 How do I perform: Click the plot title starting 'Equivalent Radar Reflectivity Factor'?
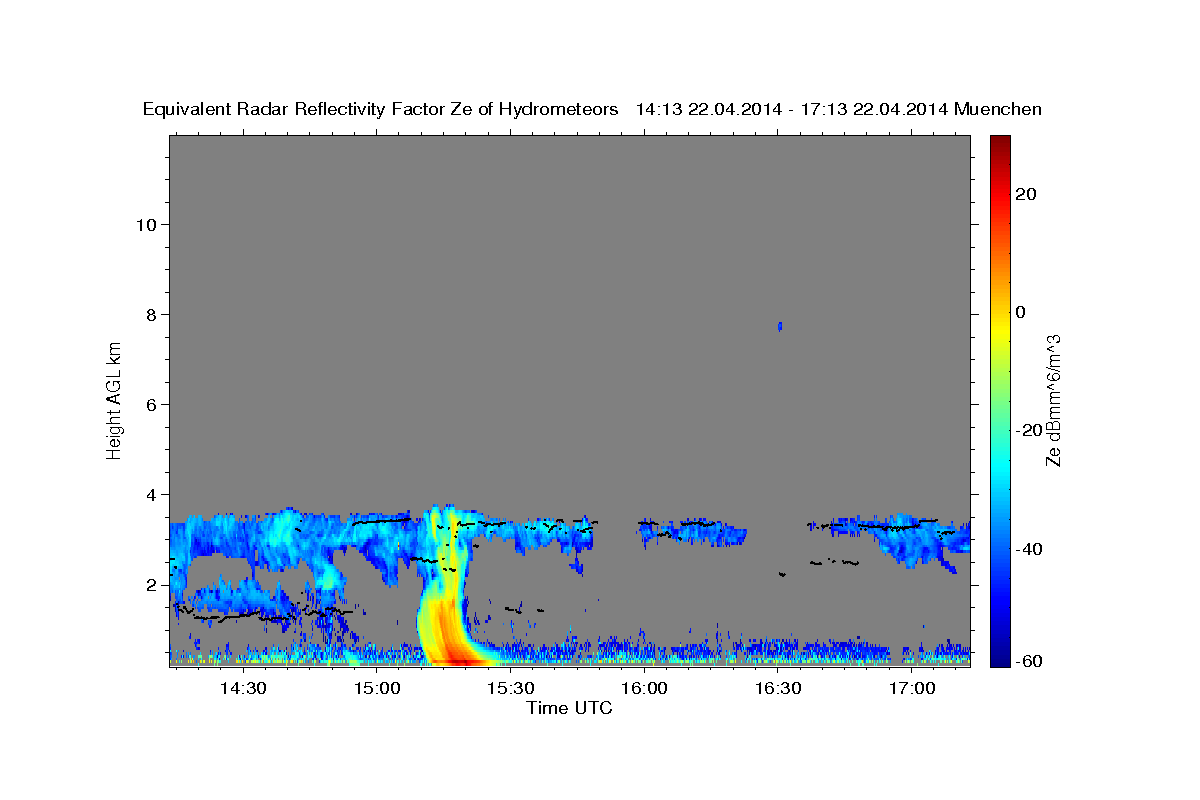click(592, 109)
